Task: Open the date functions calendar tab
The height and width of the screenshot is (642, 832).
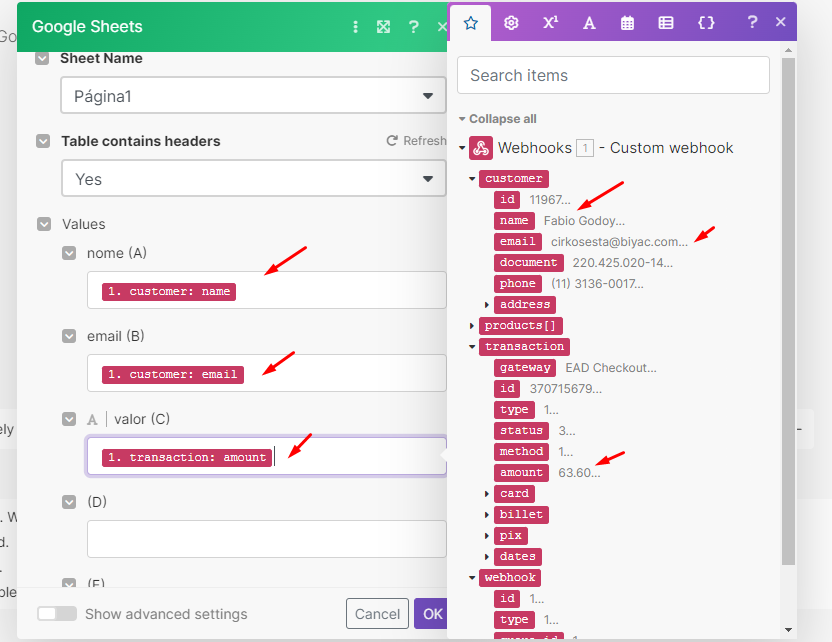Action: pos(627,23)
